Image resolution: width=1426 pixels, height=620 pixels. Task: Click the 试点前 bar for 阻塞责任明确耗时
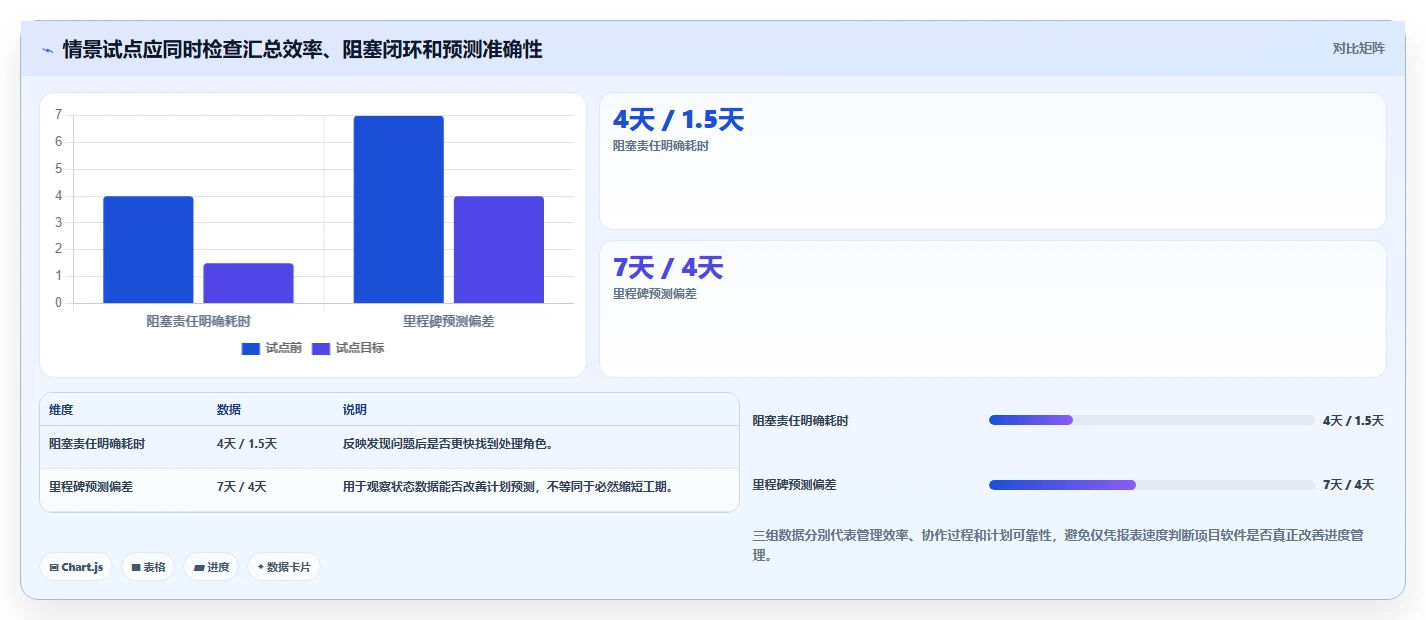click(x=148, y=249)
